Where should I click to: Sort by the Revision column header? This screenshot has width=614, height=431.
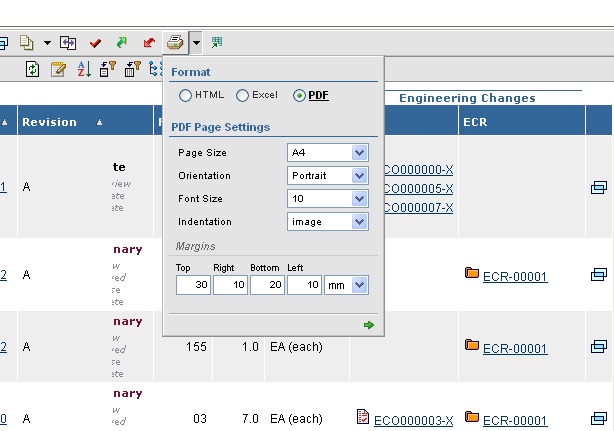[50, 122]
